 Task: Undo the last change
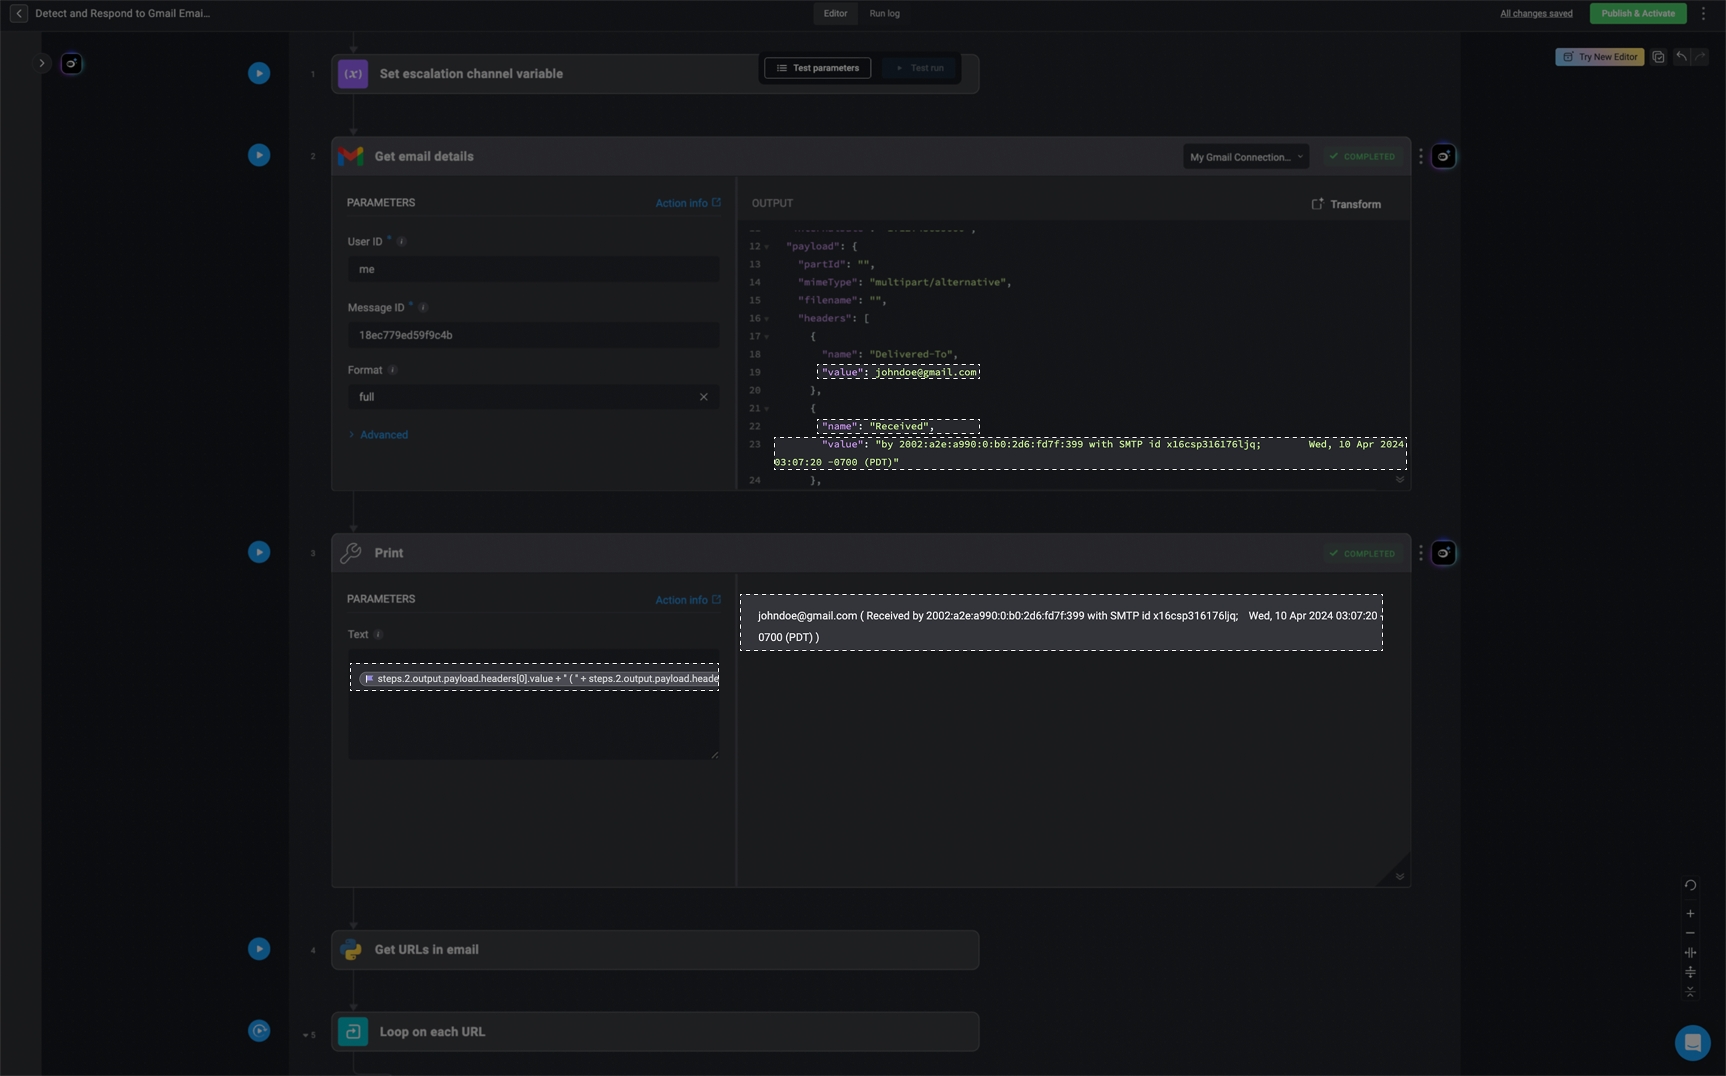coord(1681,57)
